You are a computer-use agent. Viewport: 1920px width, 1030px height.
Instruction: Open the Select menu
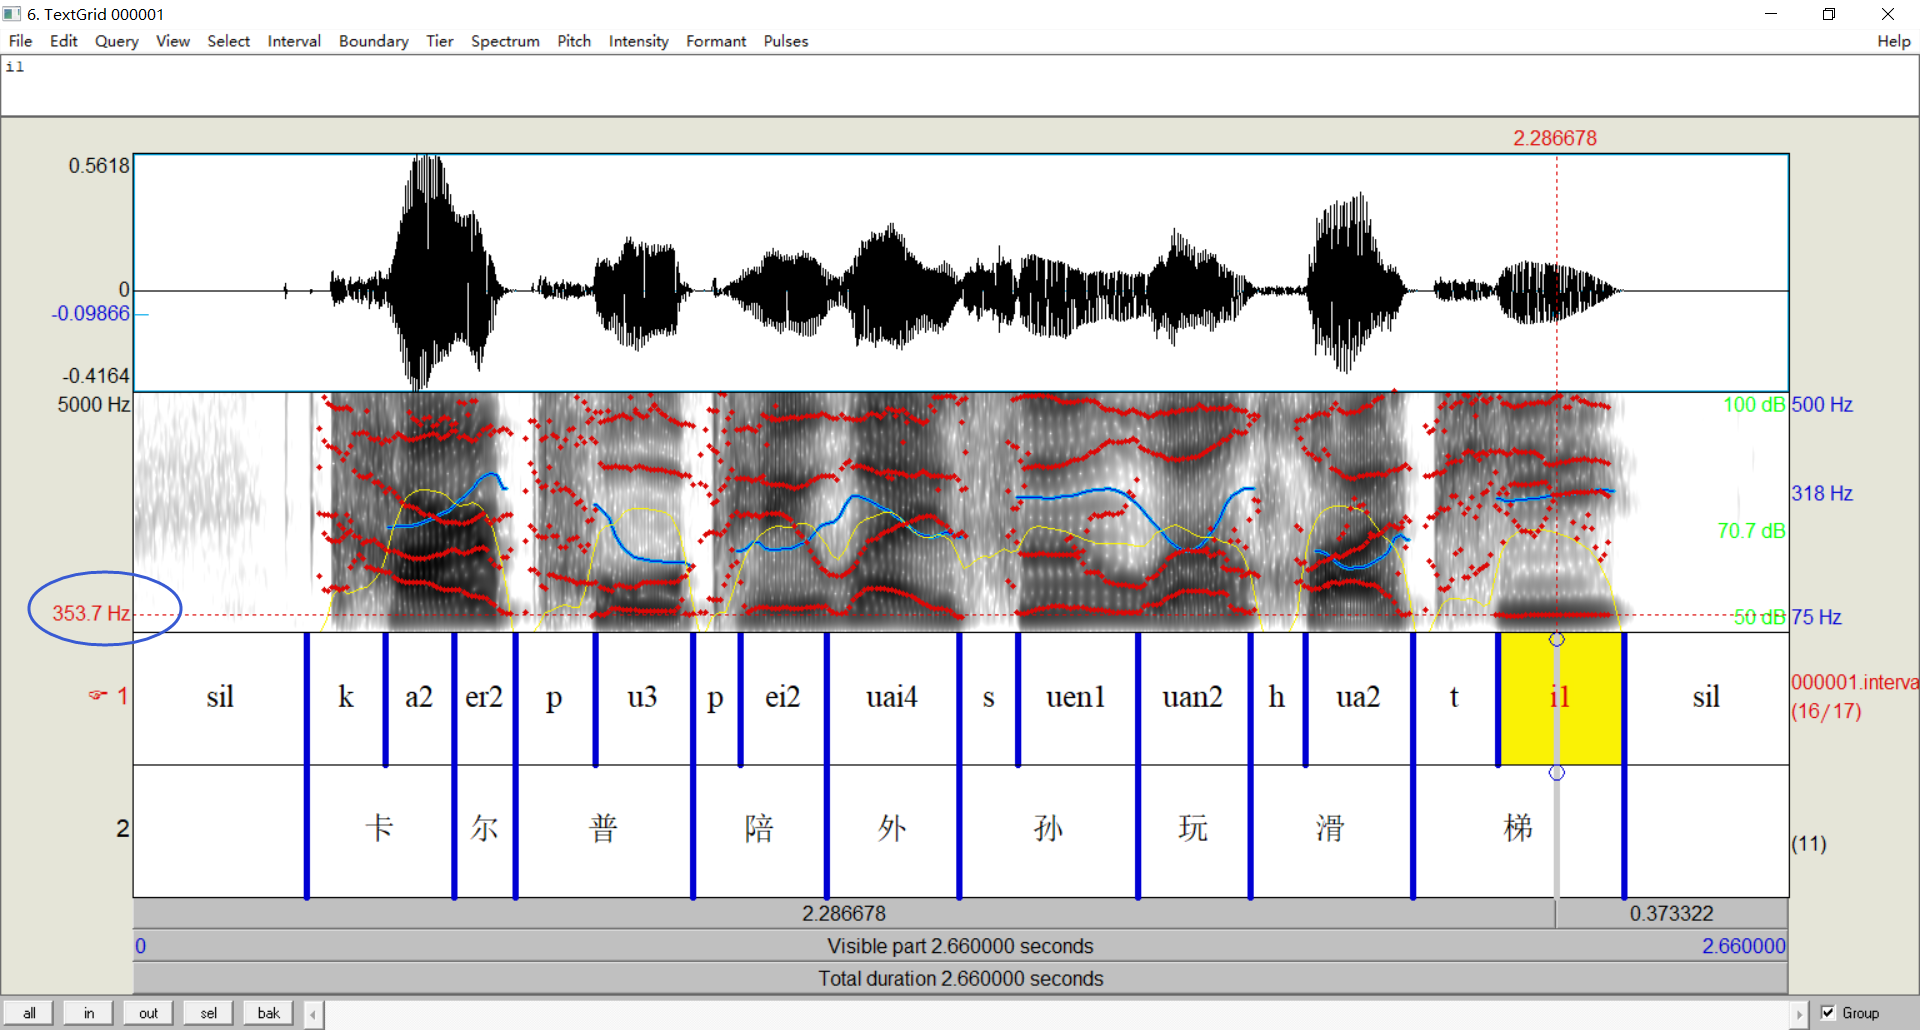(229, 41)
